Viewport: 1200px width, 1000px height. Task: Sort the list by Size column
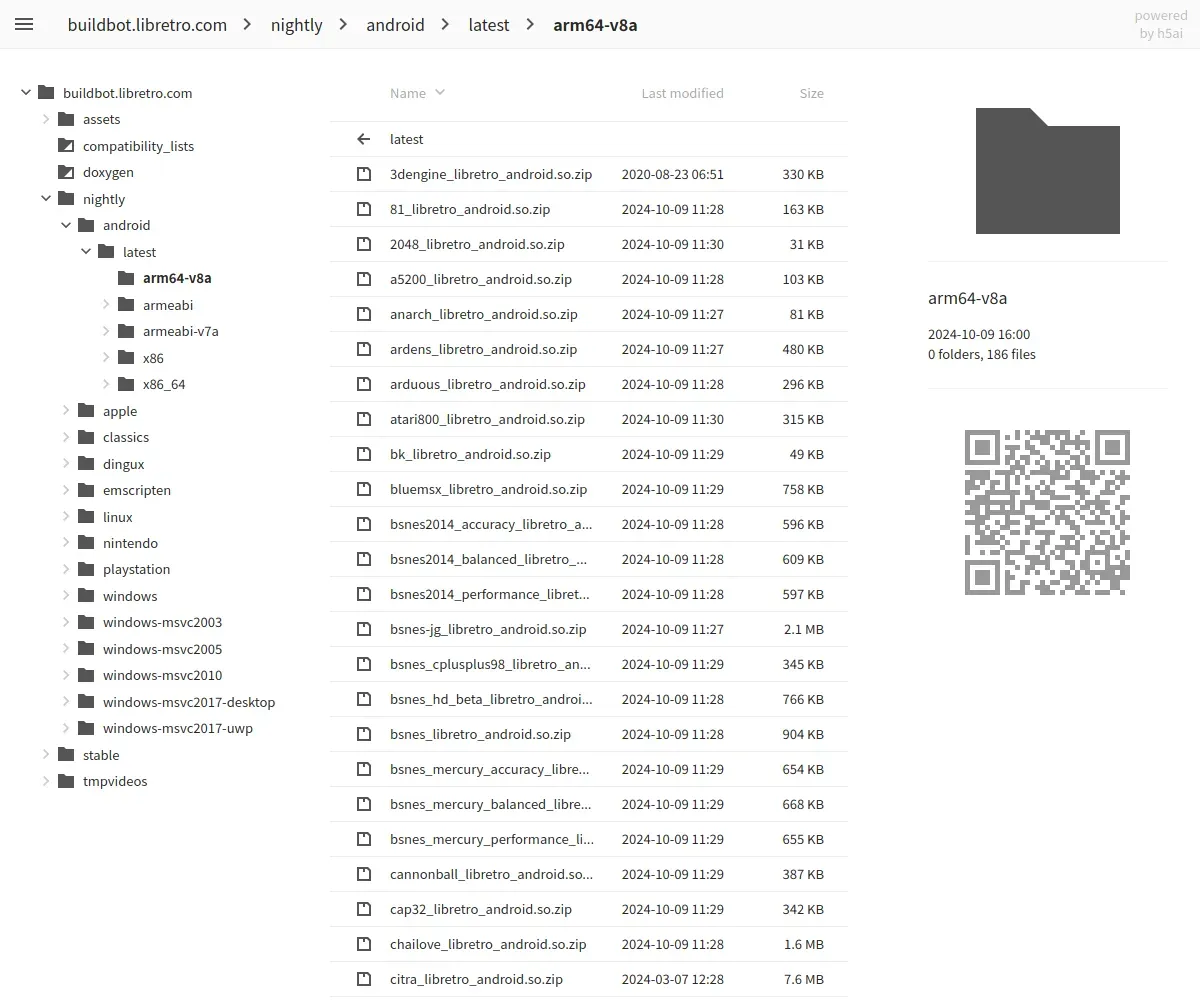click(x=811, y=93)
